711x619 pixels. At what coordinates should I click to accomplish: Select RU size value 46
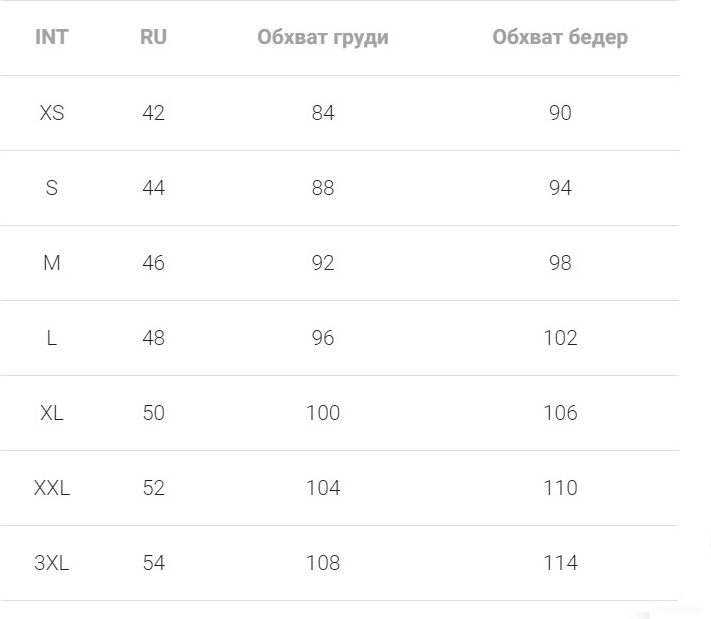153,263
